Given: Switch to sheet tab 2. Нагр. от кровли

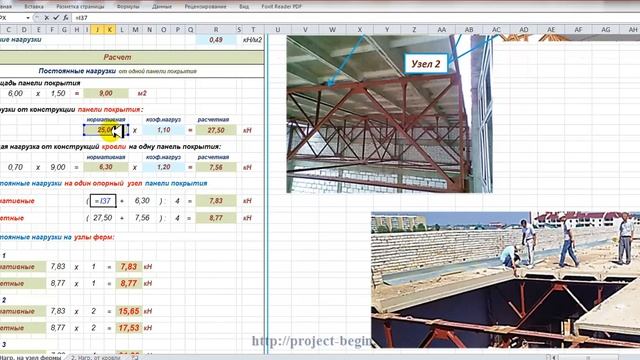Looking at the screenshot, I should point(96,357).
